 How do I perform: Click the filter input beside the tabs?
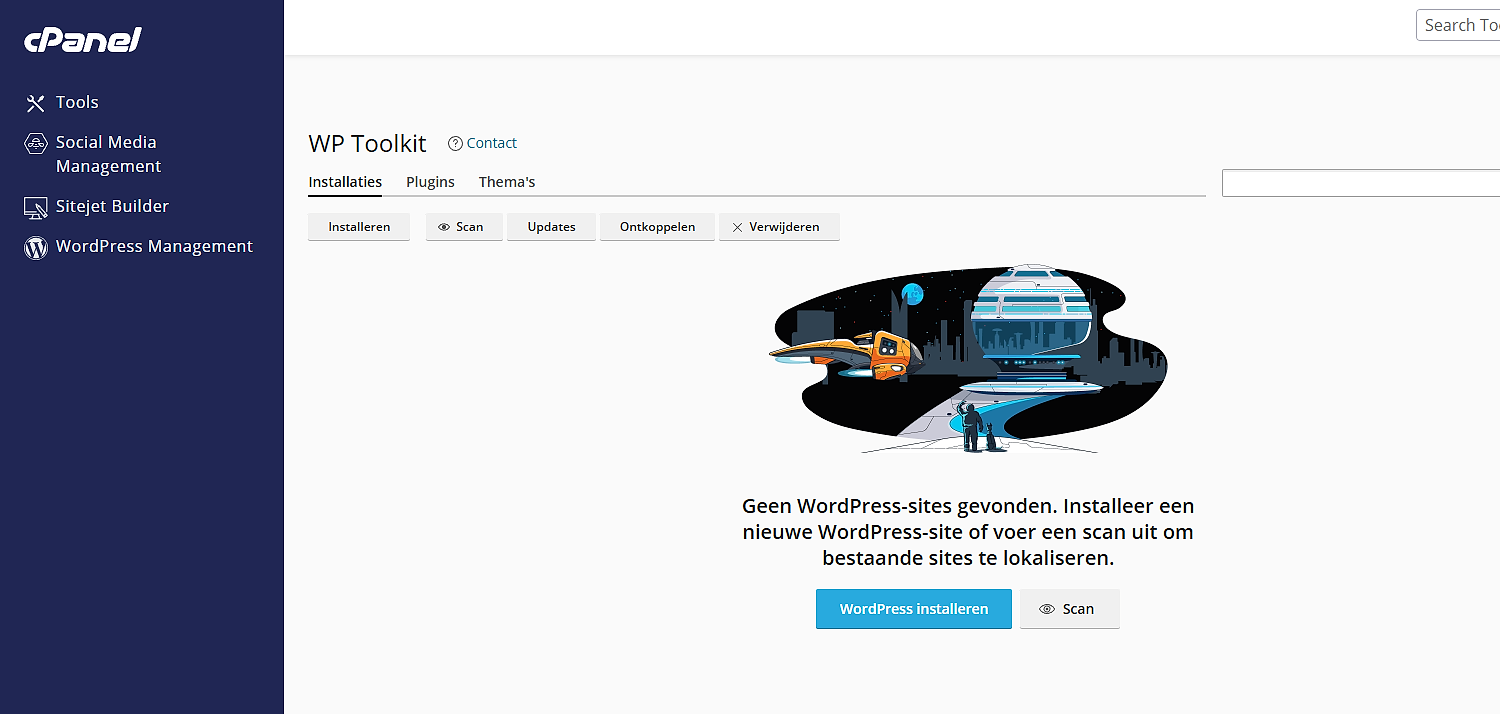[1361, 183]
